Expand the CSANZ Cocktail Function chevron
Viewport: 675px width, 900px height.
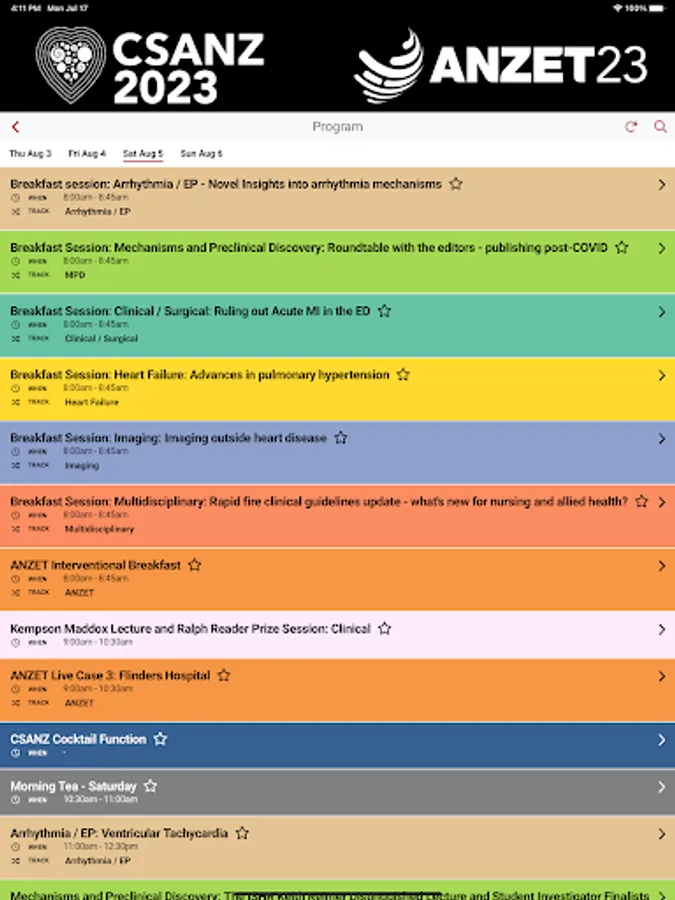click(x=662, y=740)
